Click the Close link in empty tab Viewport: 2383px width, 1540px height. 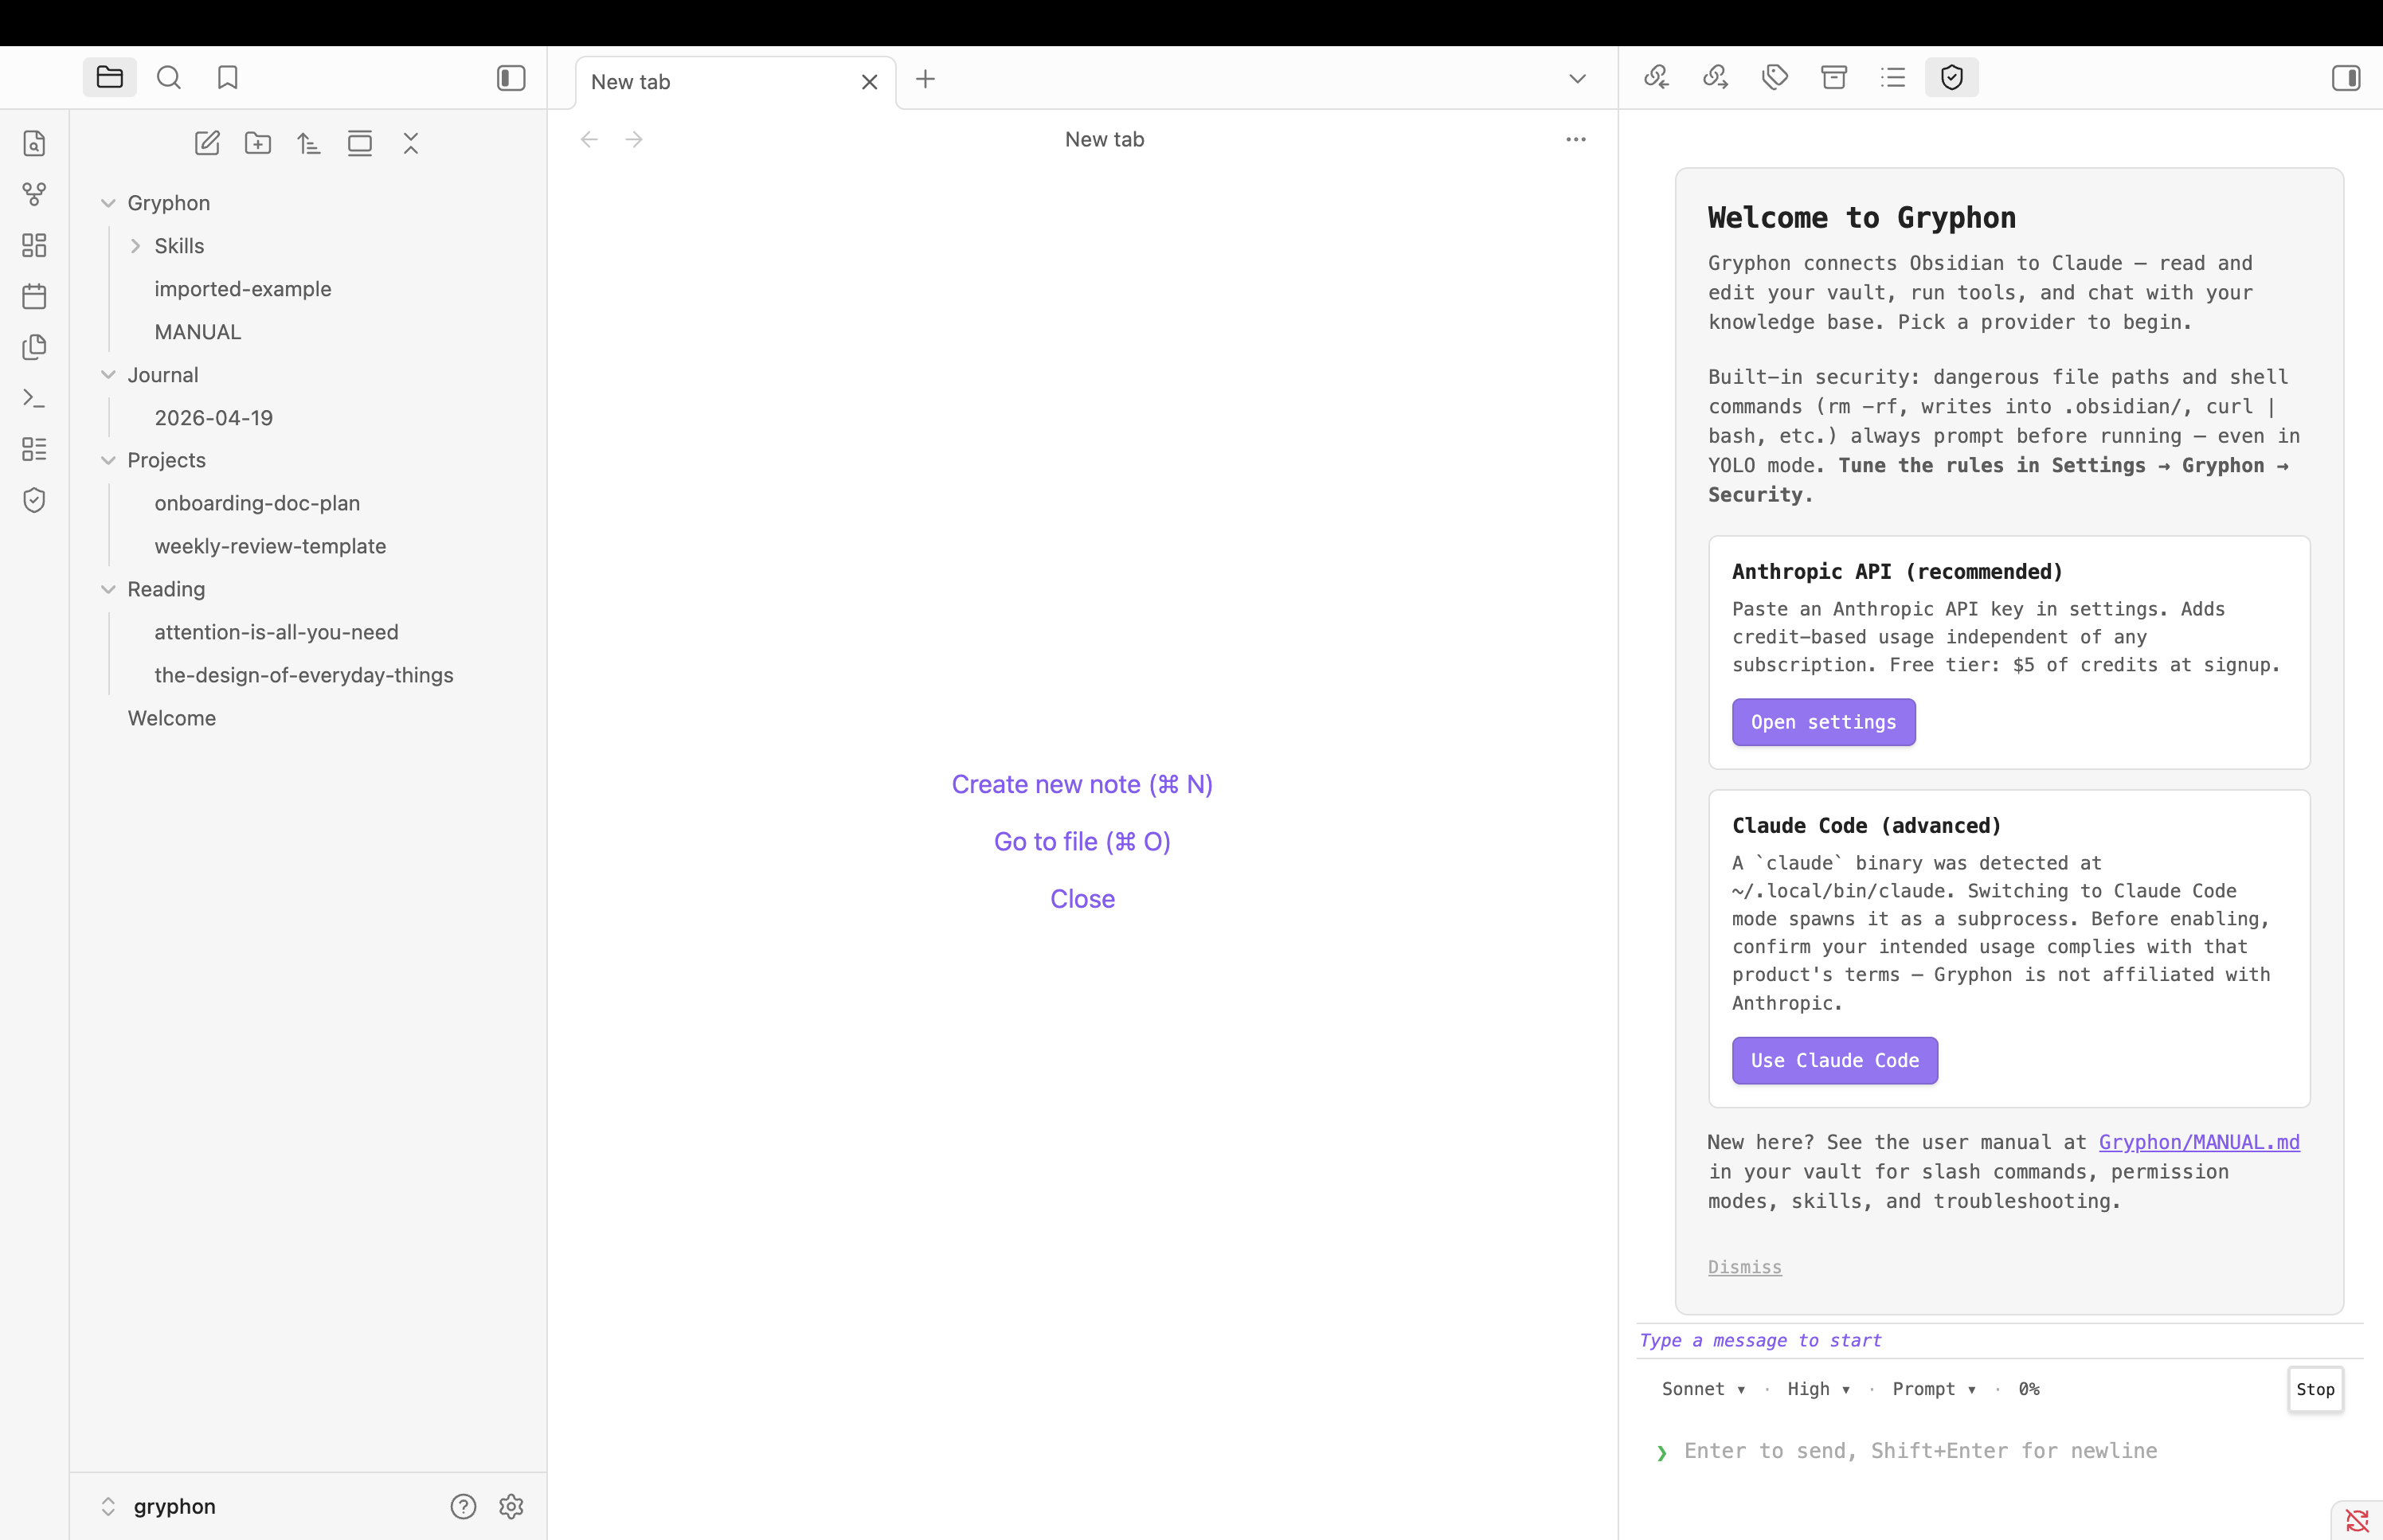(x=1082, y=899)
